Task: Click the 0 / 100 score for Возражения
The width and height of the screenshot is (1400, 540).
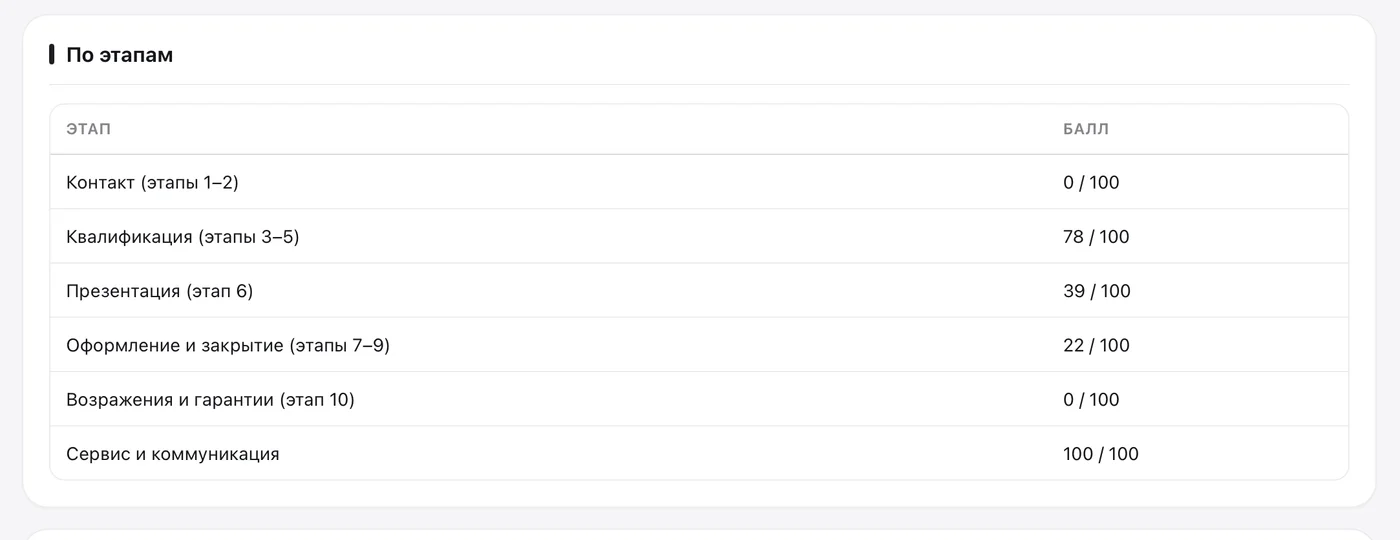Action: click(1091, 399)
